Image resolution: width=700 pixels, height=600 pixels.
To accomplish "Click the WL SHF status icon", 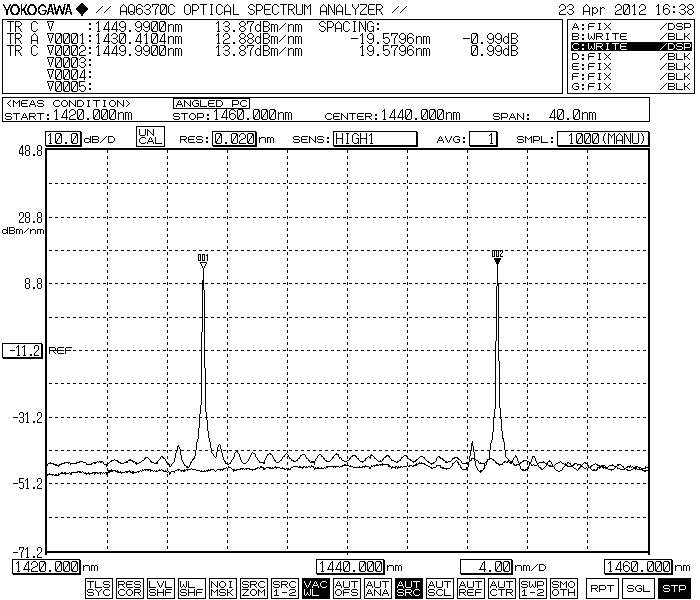I will [192, 588].
